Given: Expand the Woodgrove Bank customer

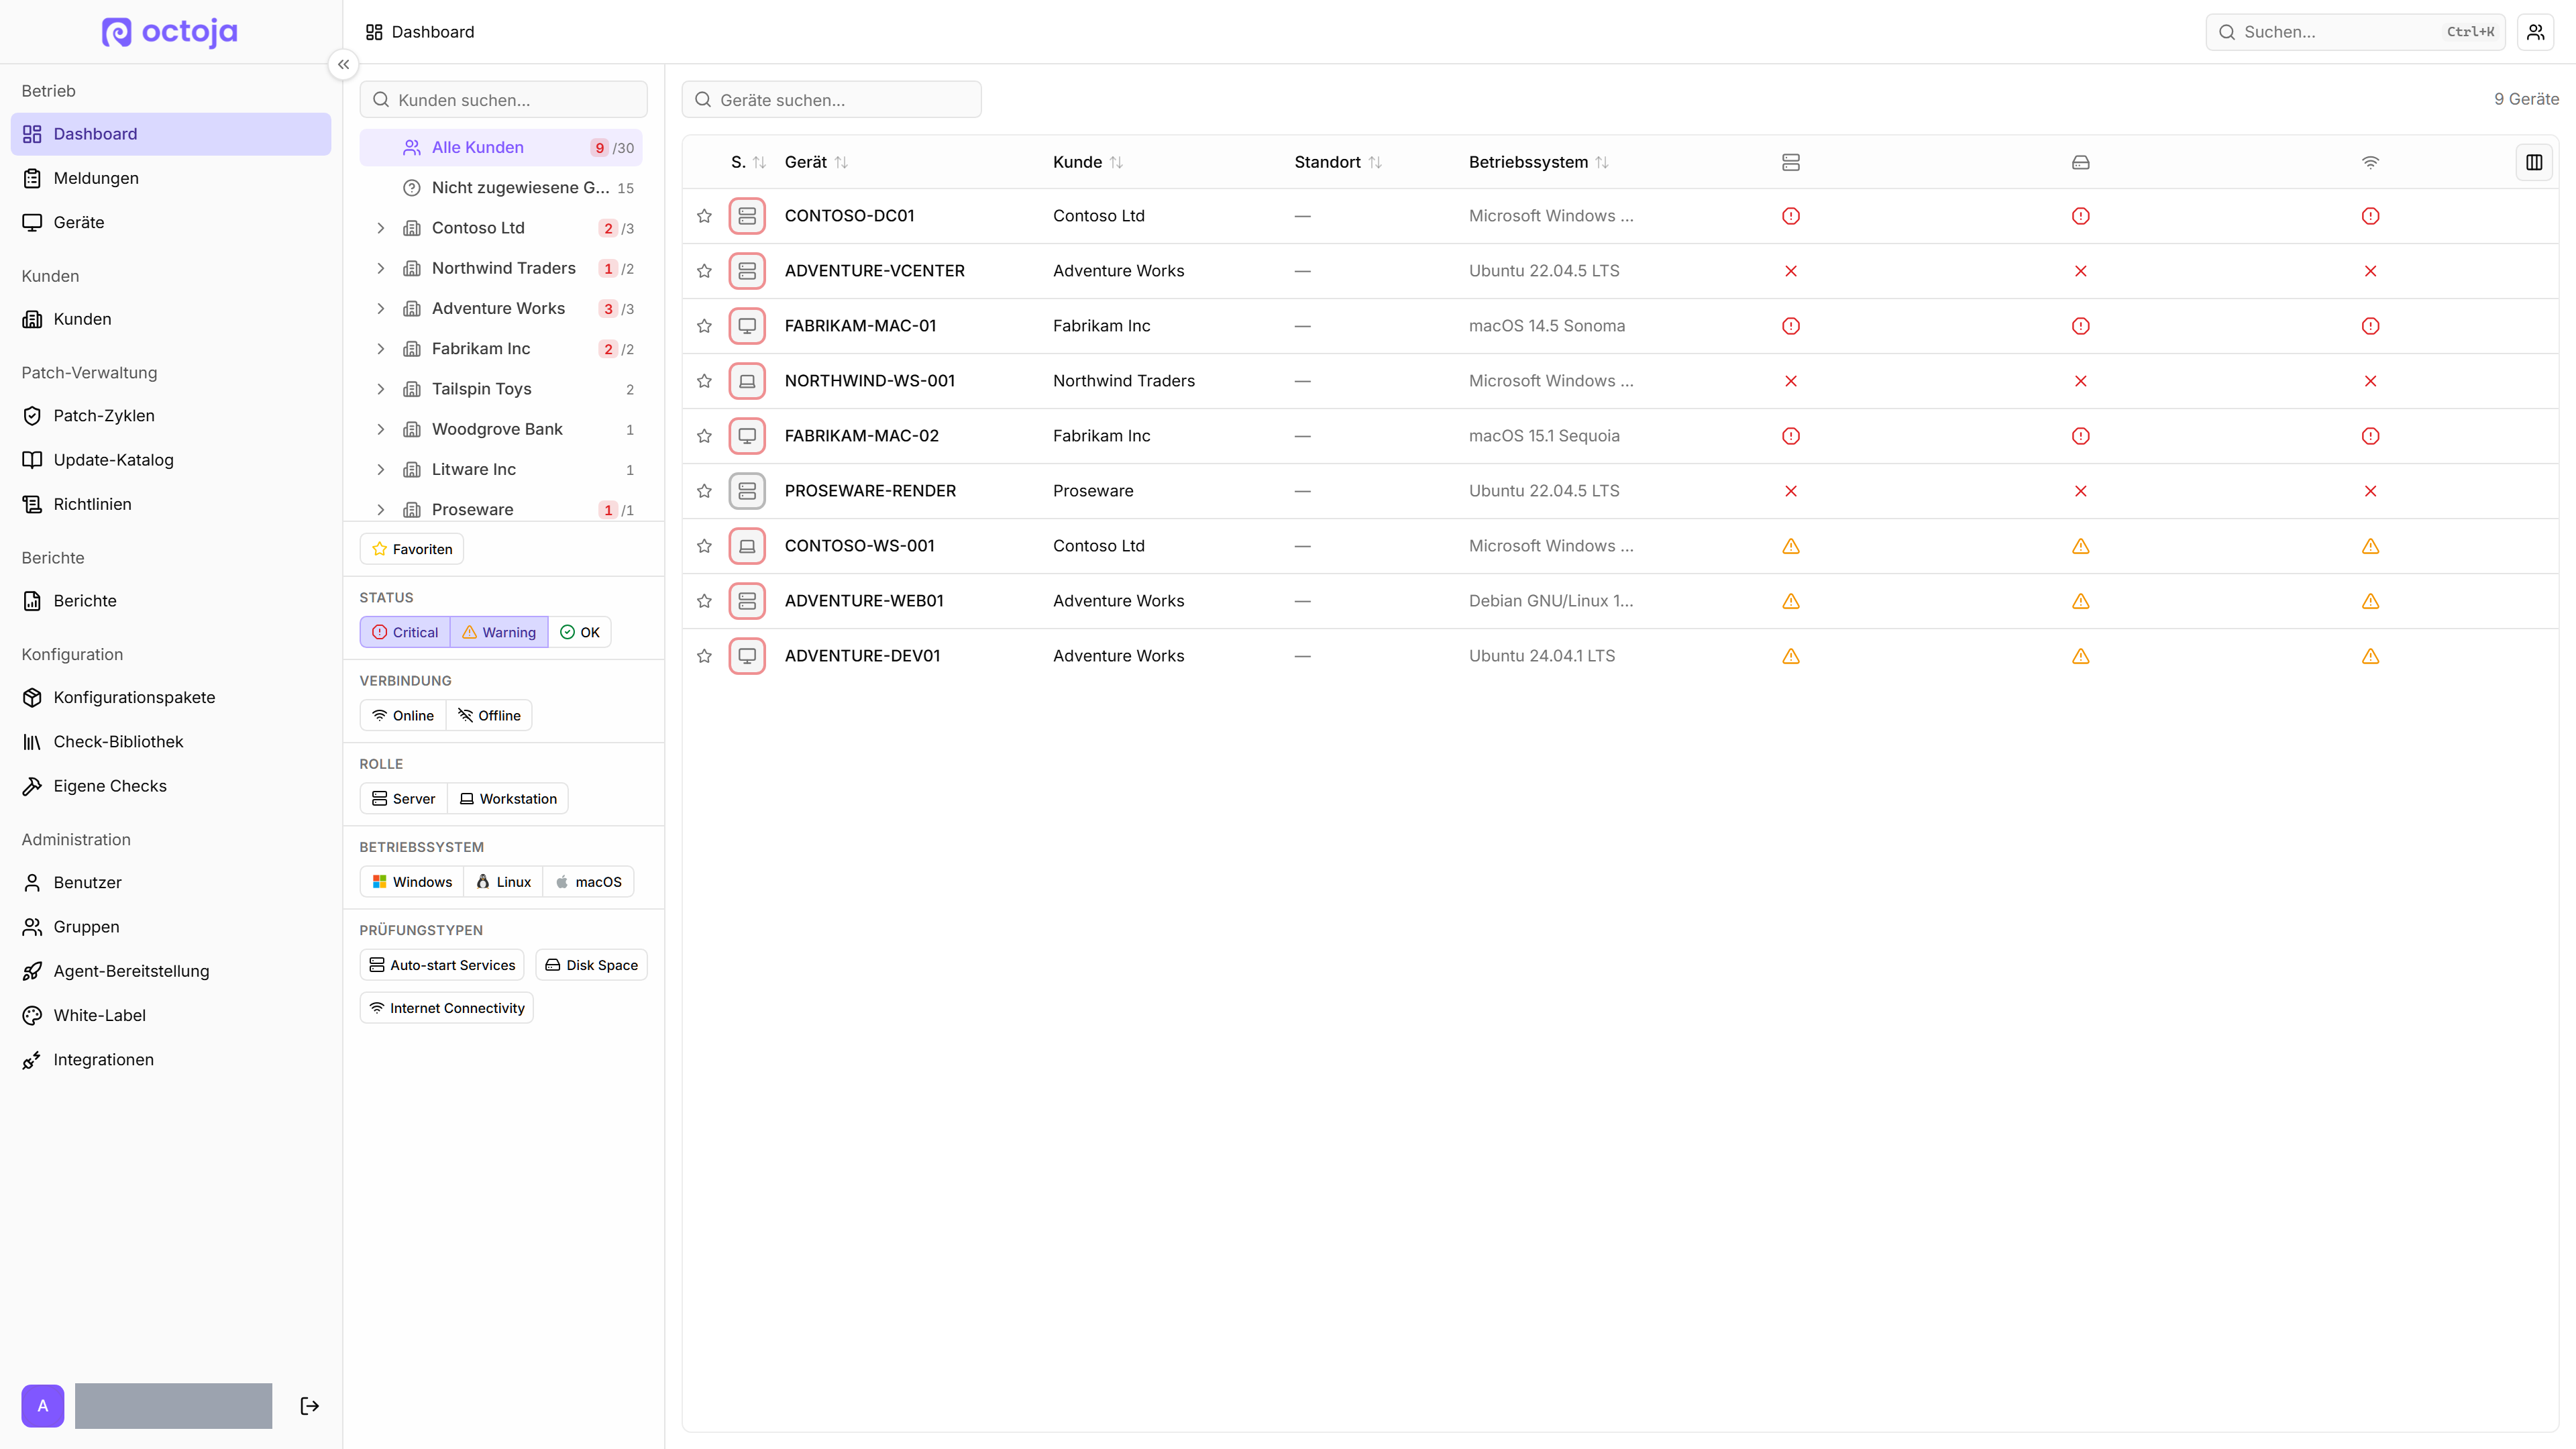Looking at the screenshot, I should tap(380, 429).
